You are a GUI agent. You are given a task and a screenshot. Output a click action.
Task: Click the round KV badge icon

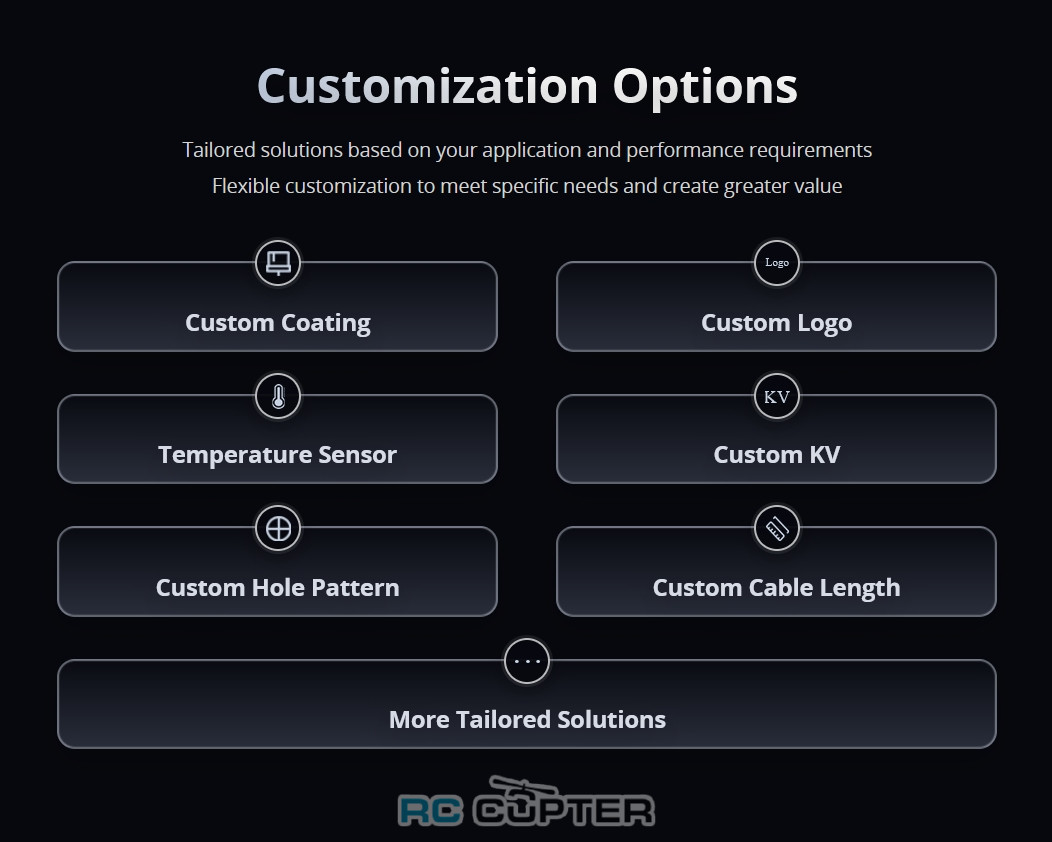click(777, 396)
